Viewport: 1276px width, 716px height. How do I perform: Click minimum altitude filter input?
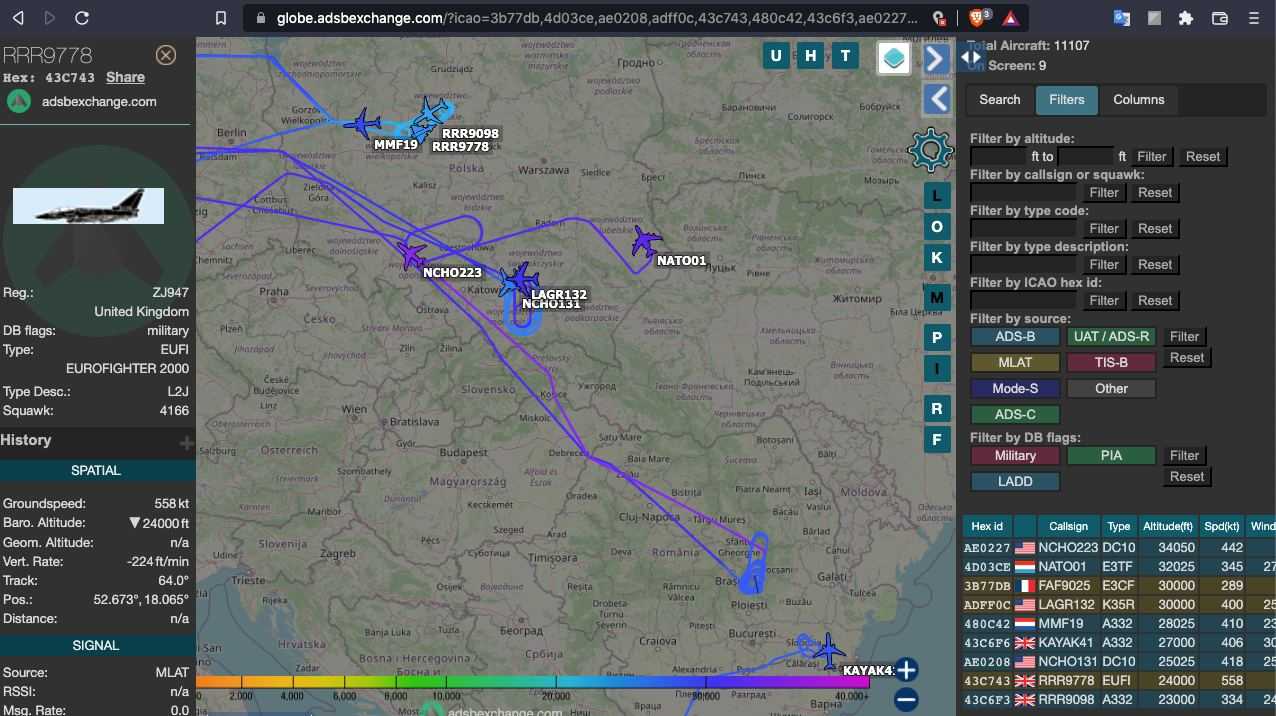(1000, 156)
